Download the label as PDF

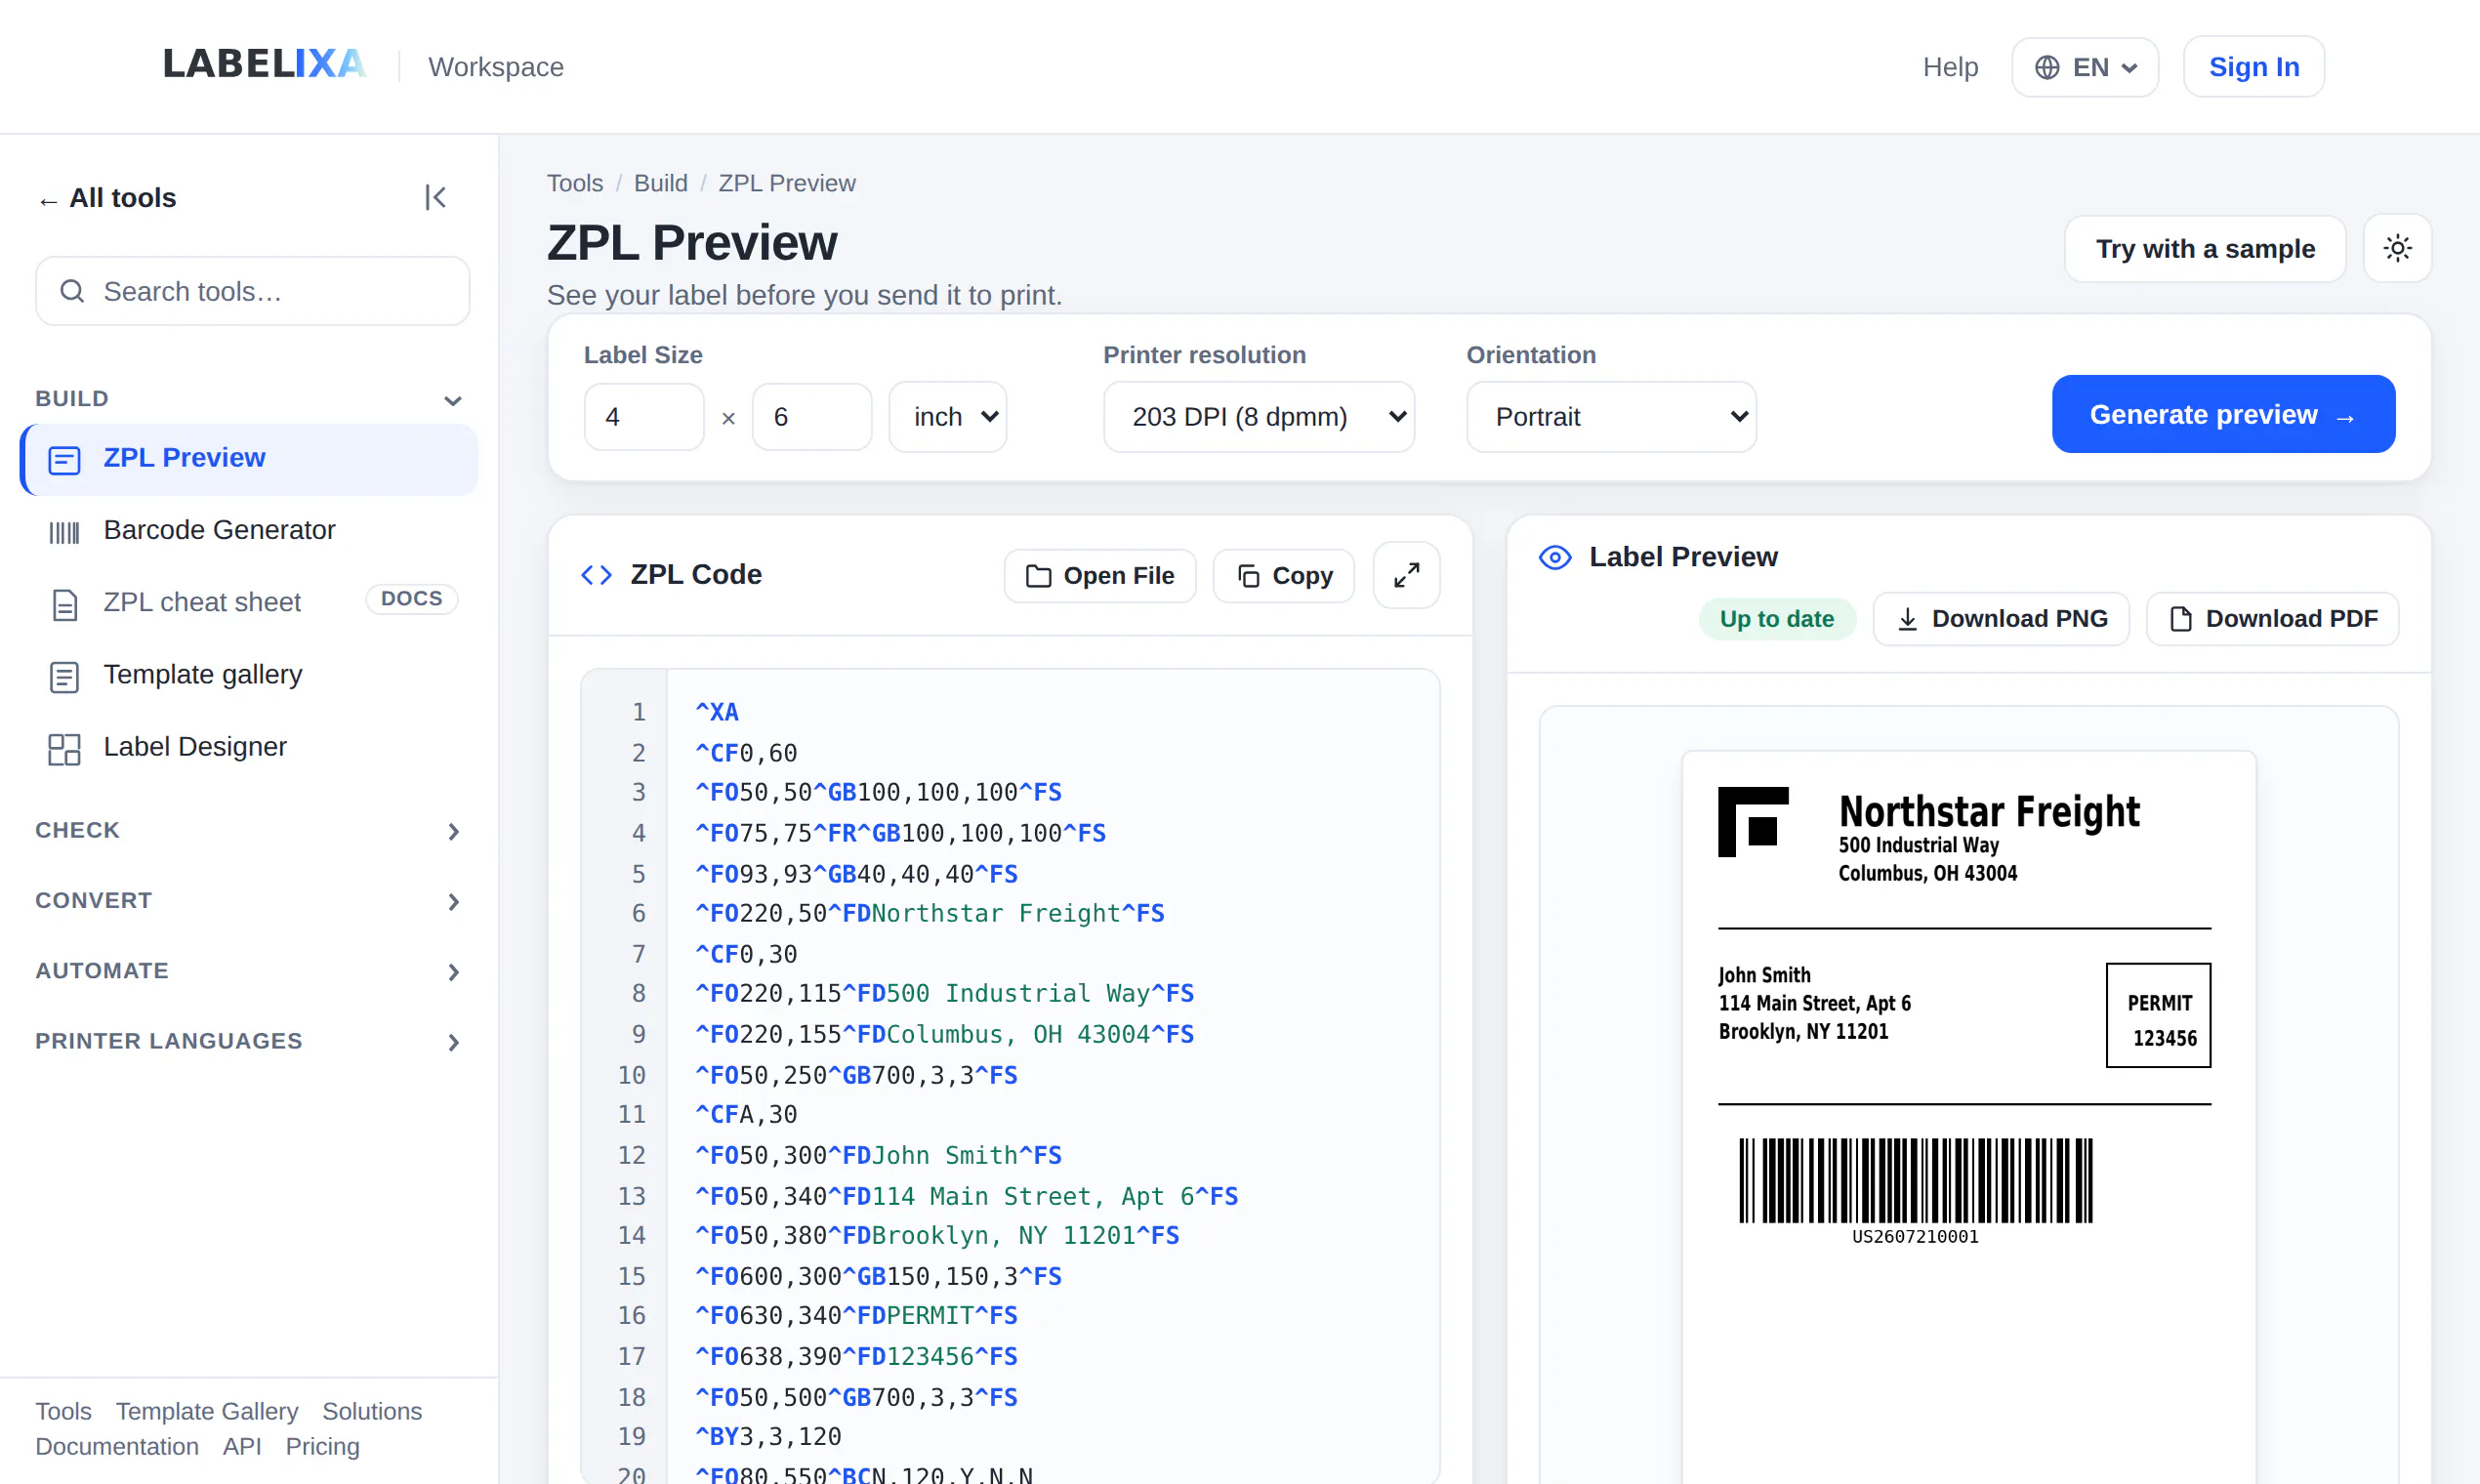tap(2273, 619)
